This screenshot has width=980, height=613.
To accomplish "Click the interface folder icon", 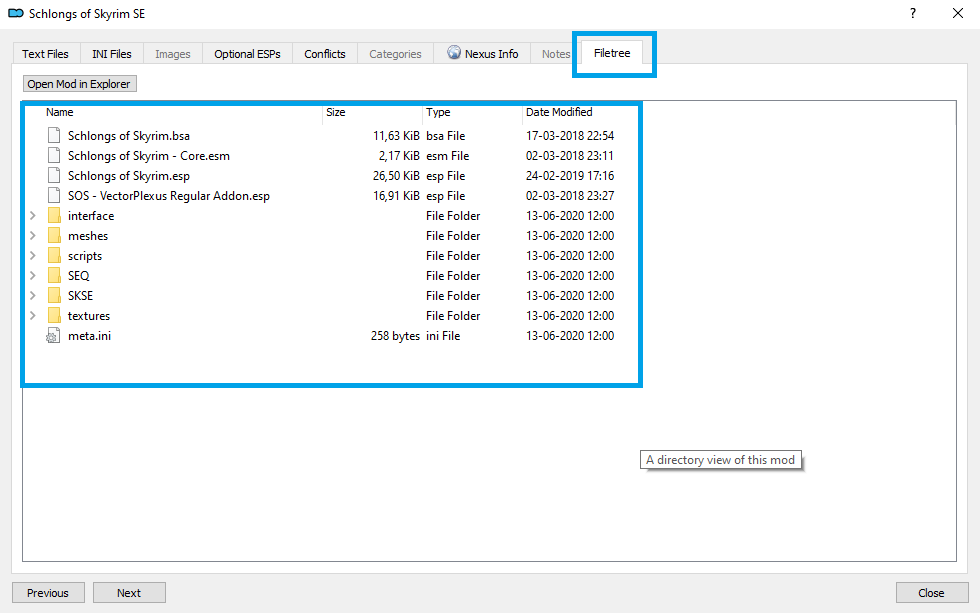I will pos(54,216).
